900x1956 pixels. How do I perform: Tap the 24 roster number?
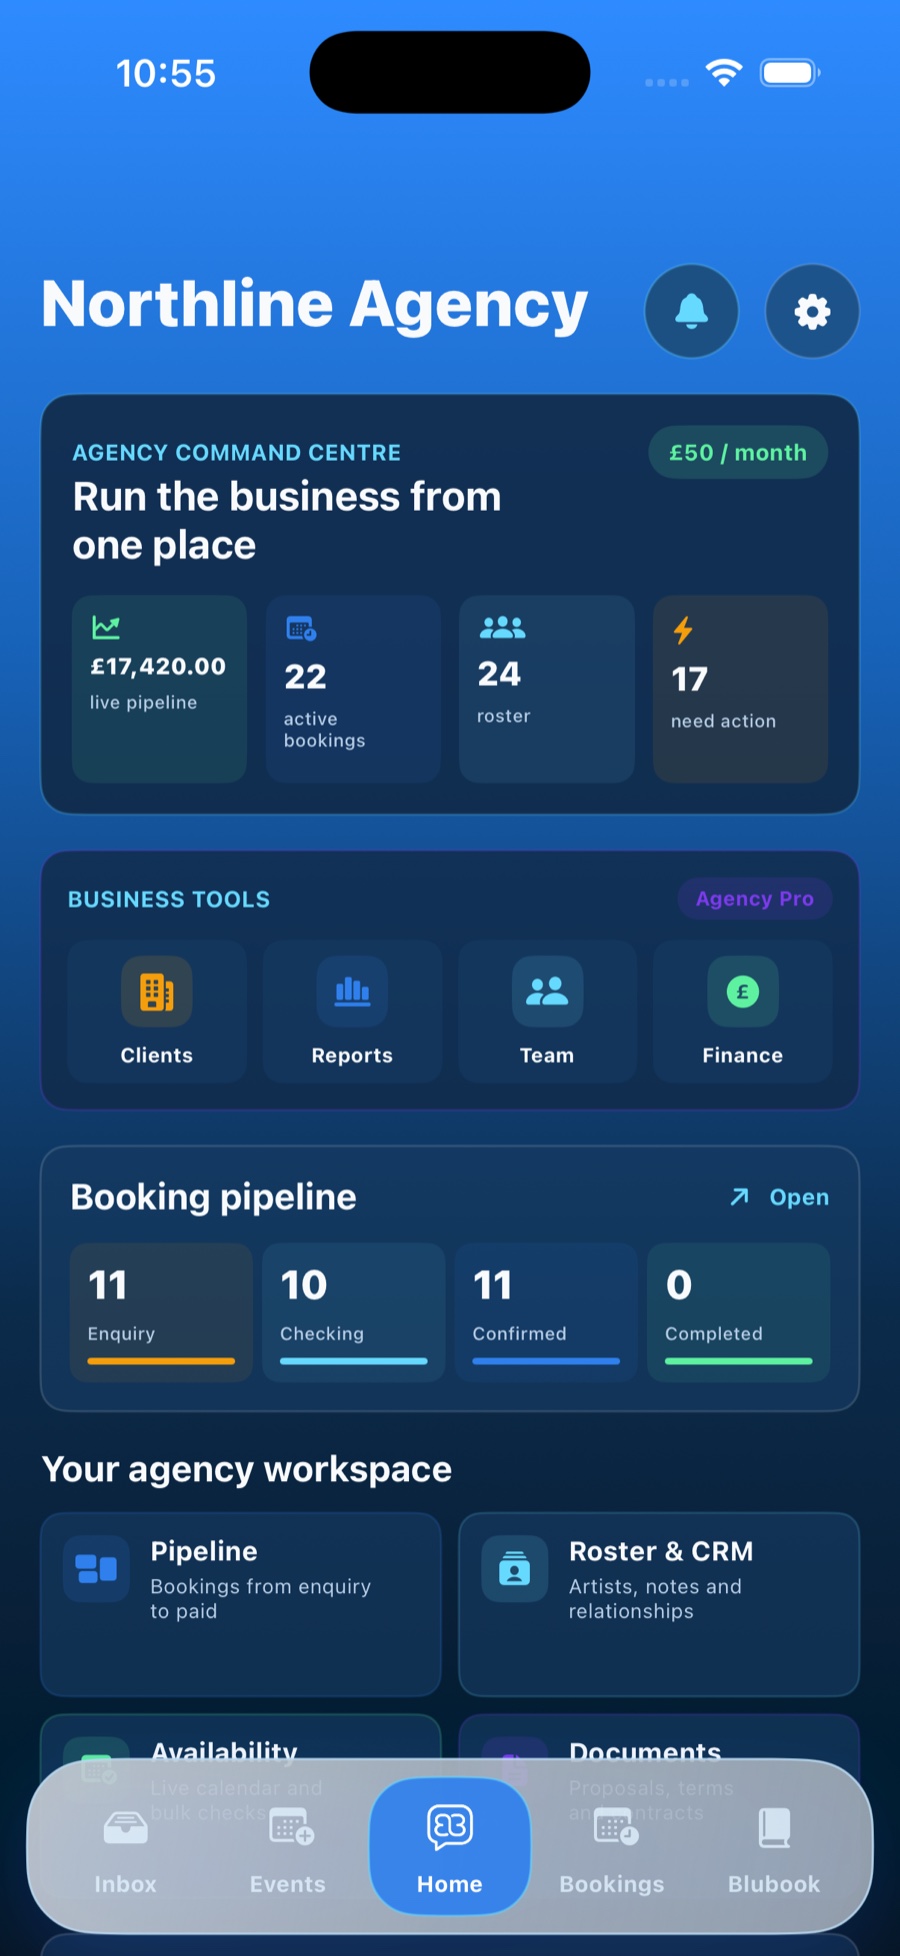coord(499,674)
